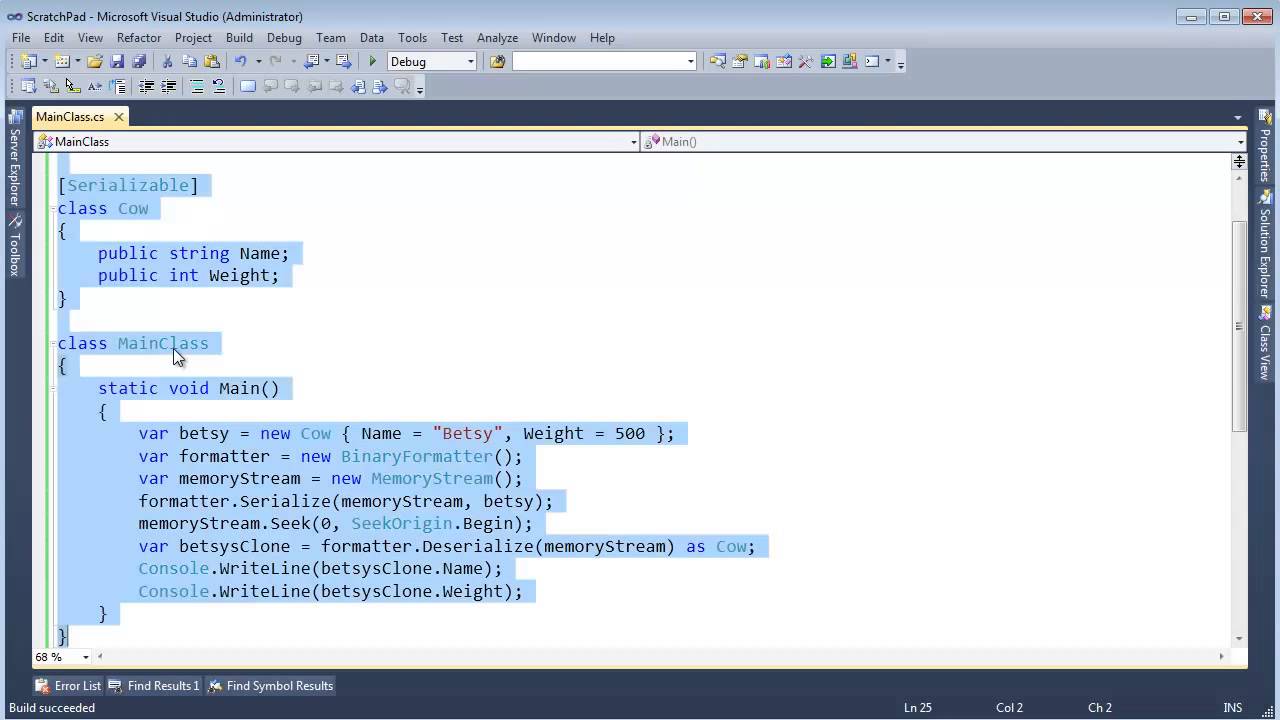Click the horizontal scroll right arrow

point(1221,657)
